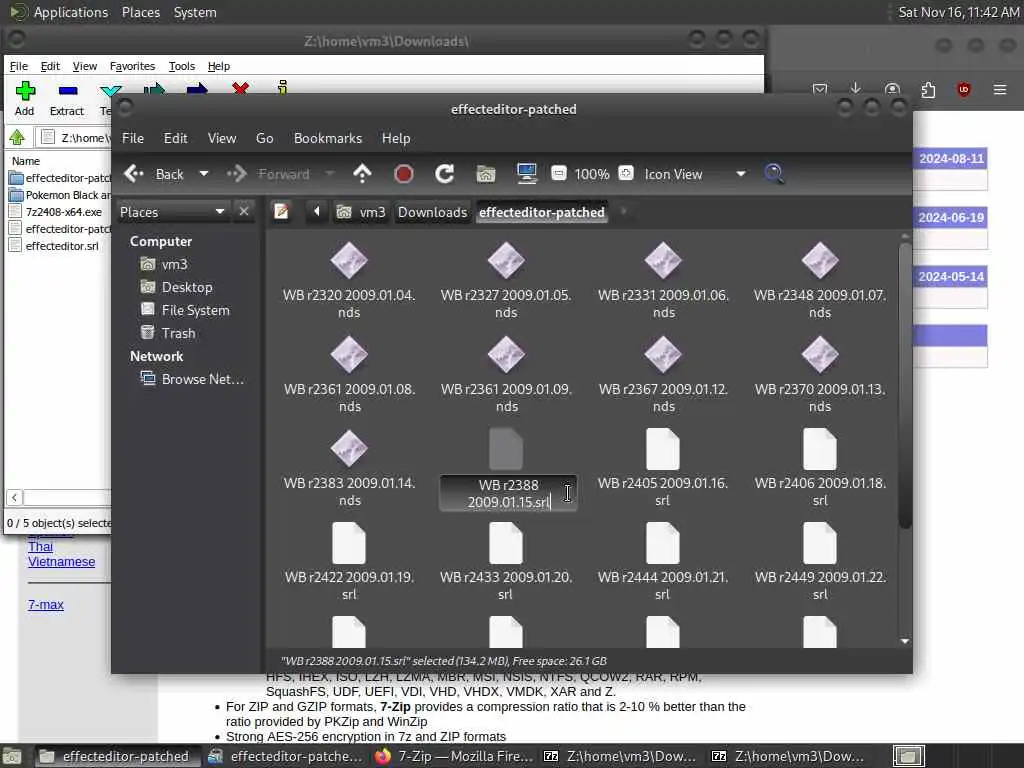Select effecteditor.srl in 7-Zip list
This screenshot has height=768, width=1024.
click(x=61, y=246)
